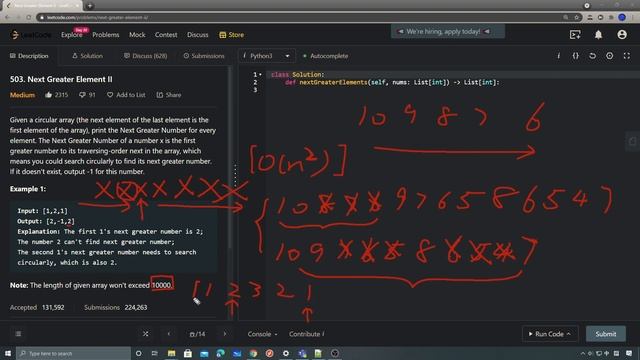Open the problem list hamburger icon
Viewport: 640px width, 360px height.
(18, 334)
